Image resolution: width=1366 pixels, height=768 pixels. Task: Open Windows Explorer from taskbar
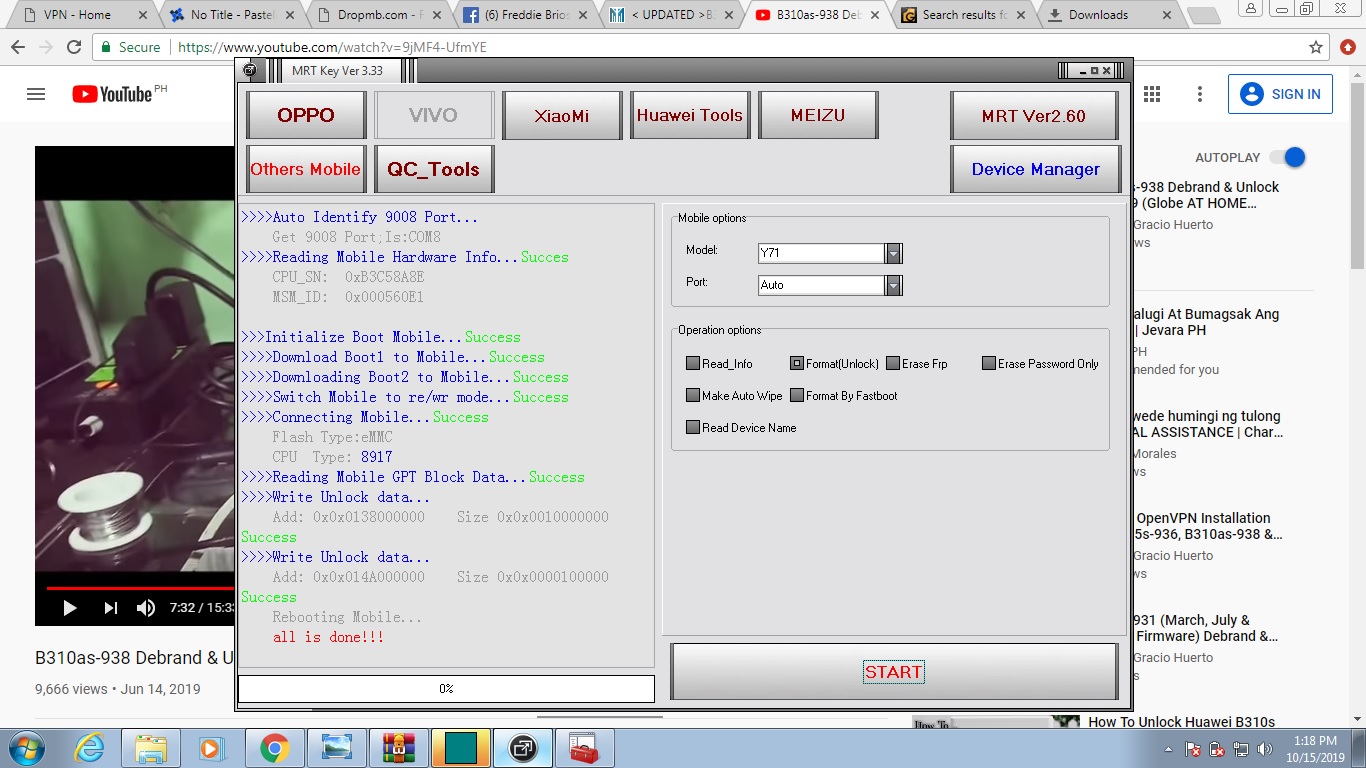pyautogui.click(x=152, y=748)
